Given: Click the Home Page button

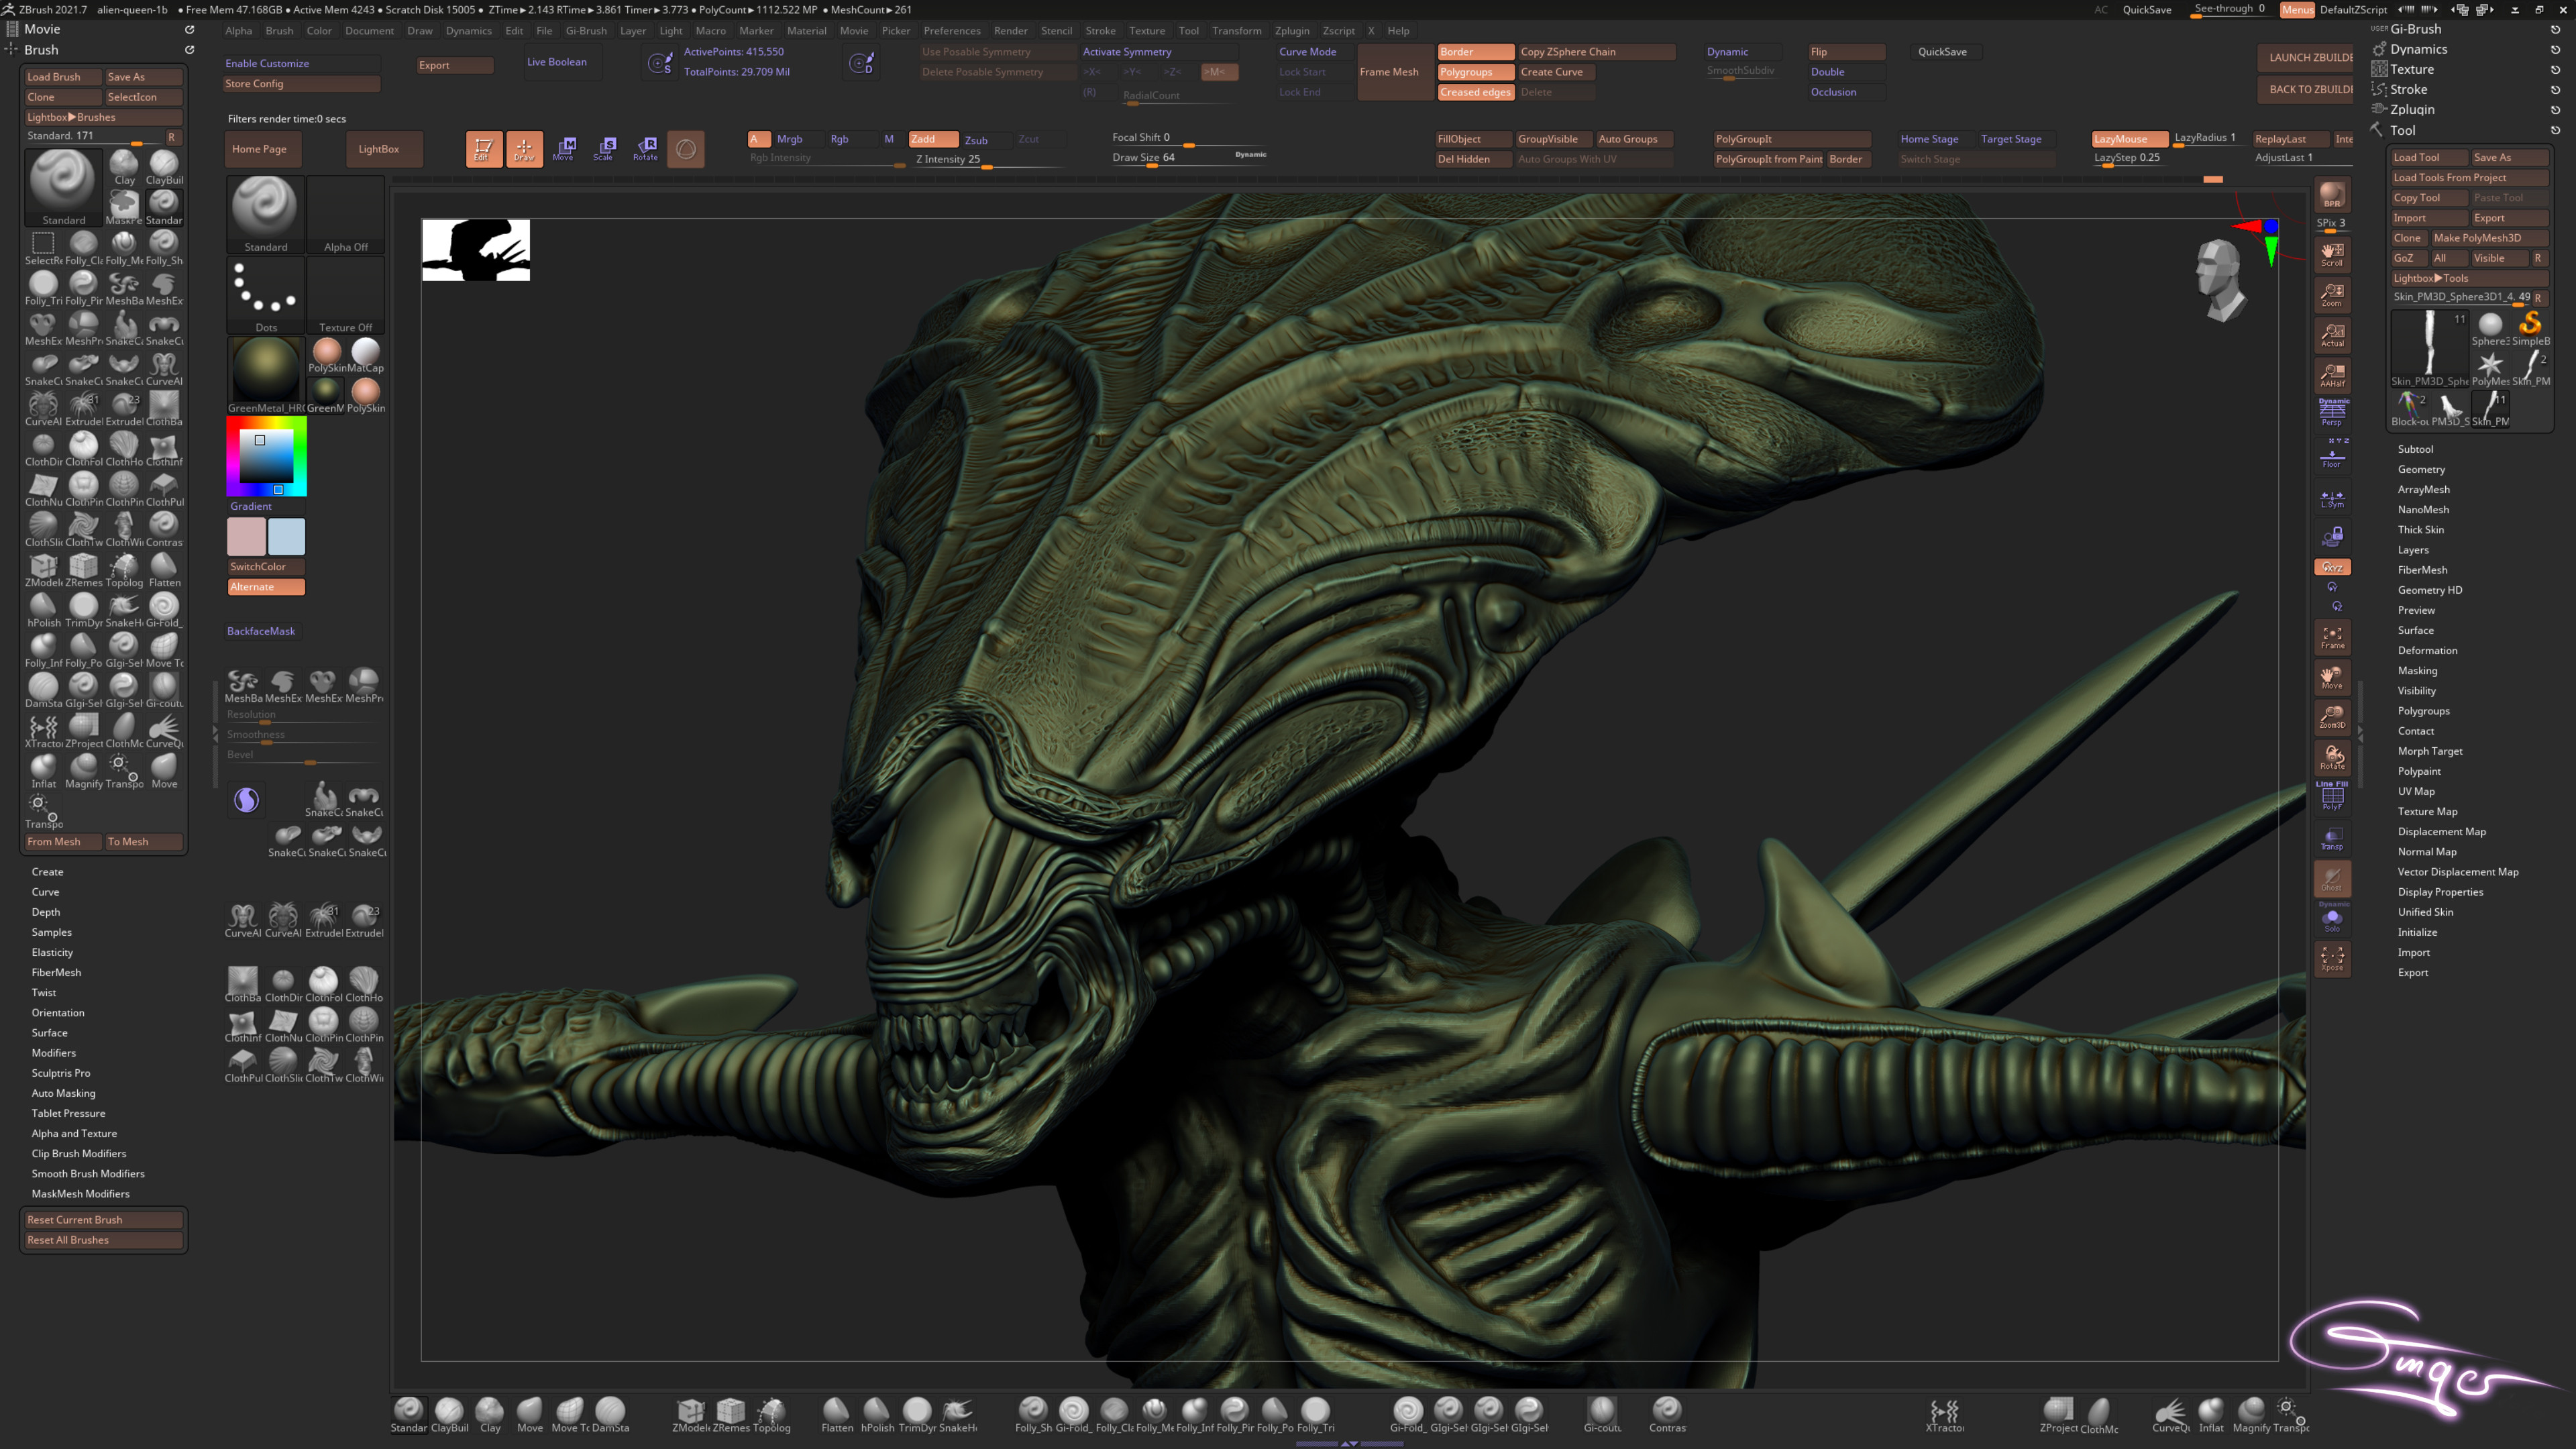Looking at the screenshot, I should point(263,148).
